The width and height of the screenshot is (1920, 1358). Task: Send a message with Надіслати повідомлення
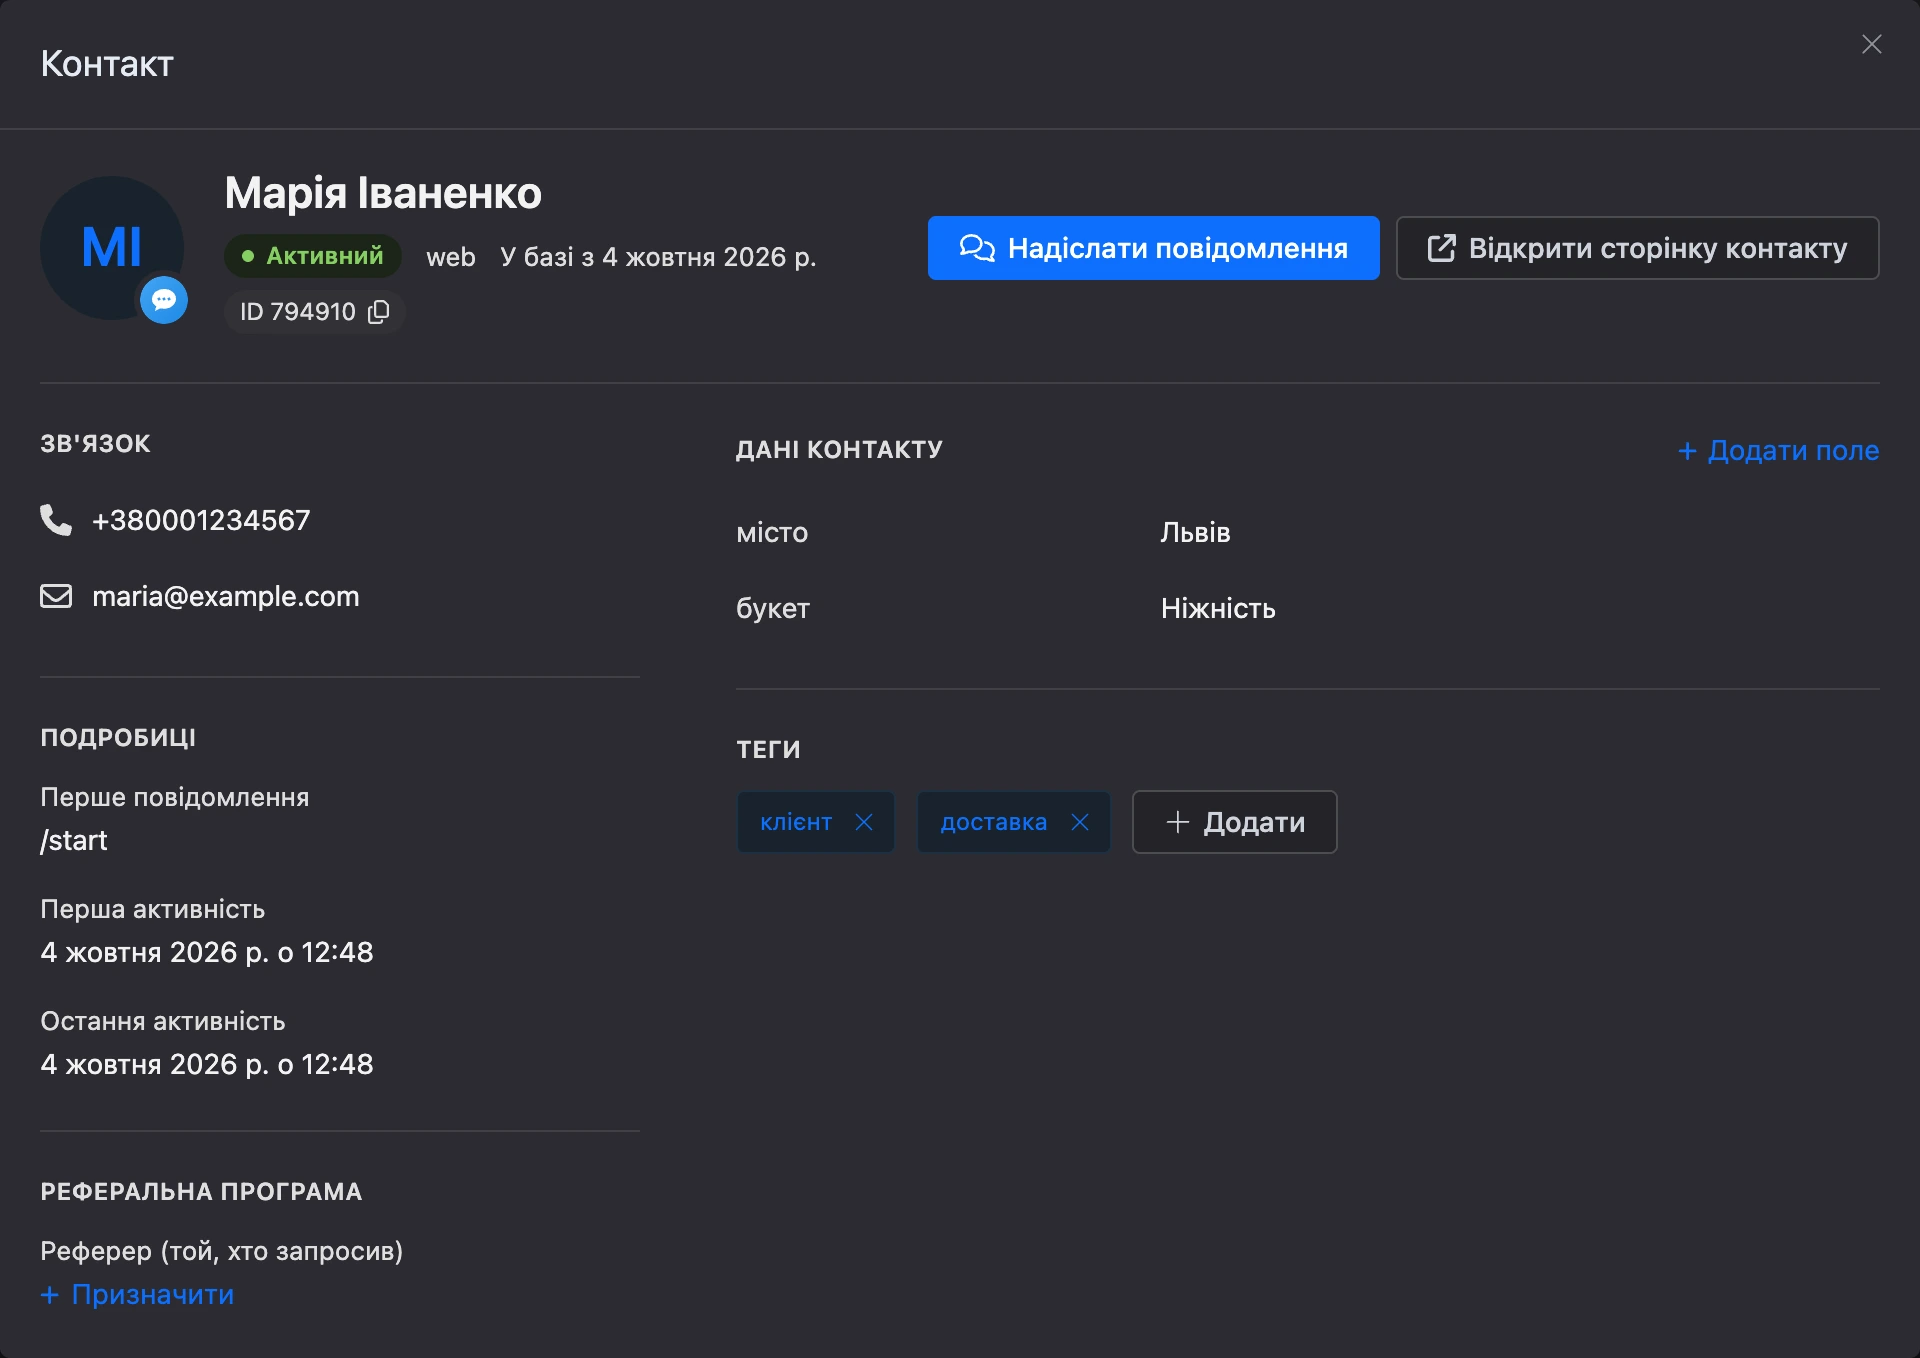1154,248
